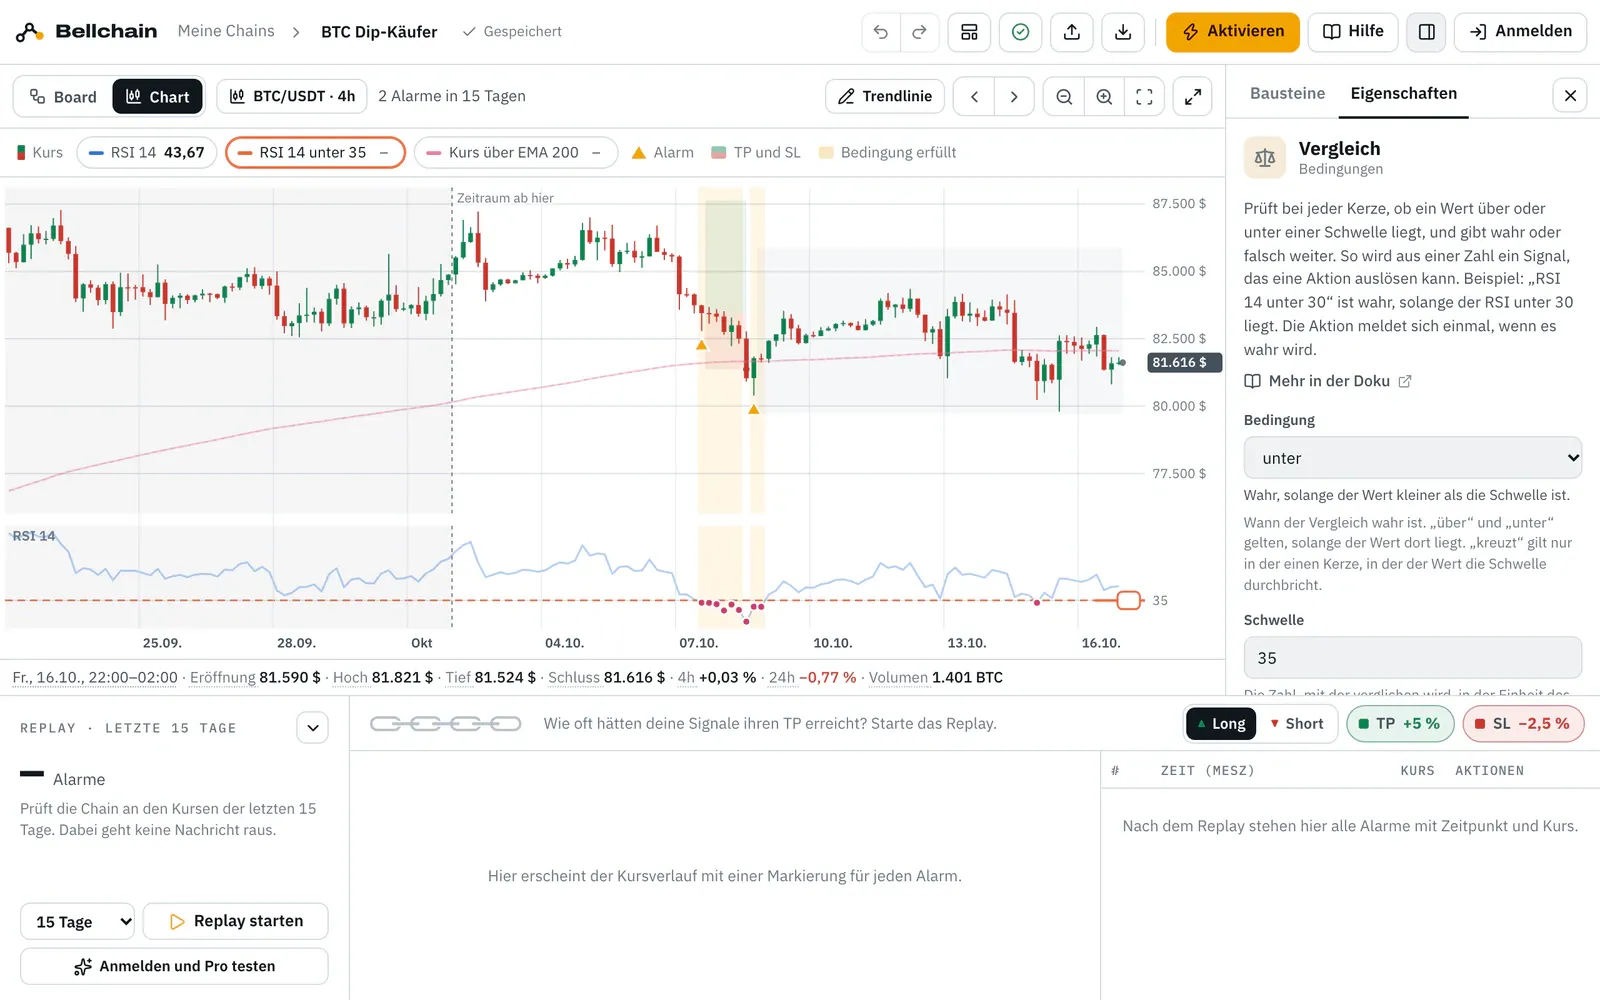Grab the RSI 35 threshold handle

[x=1128, y=600]
